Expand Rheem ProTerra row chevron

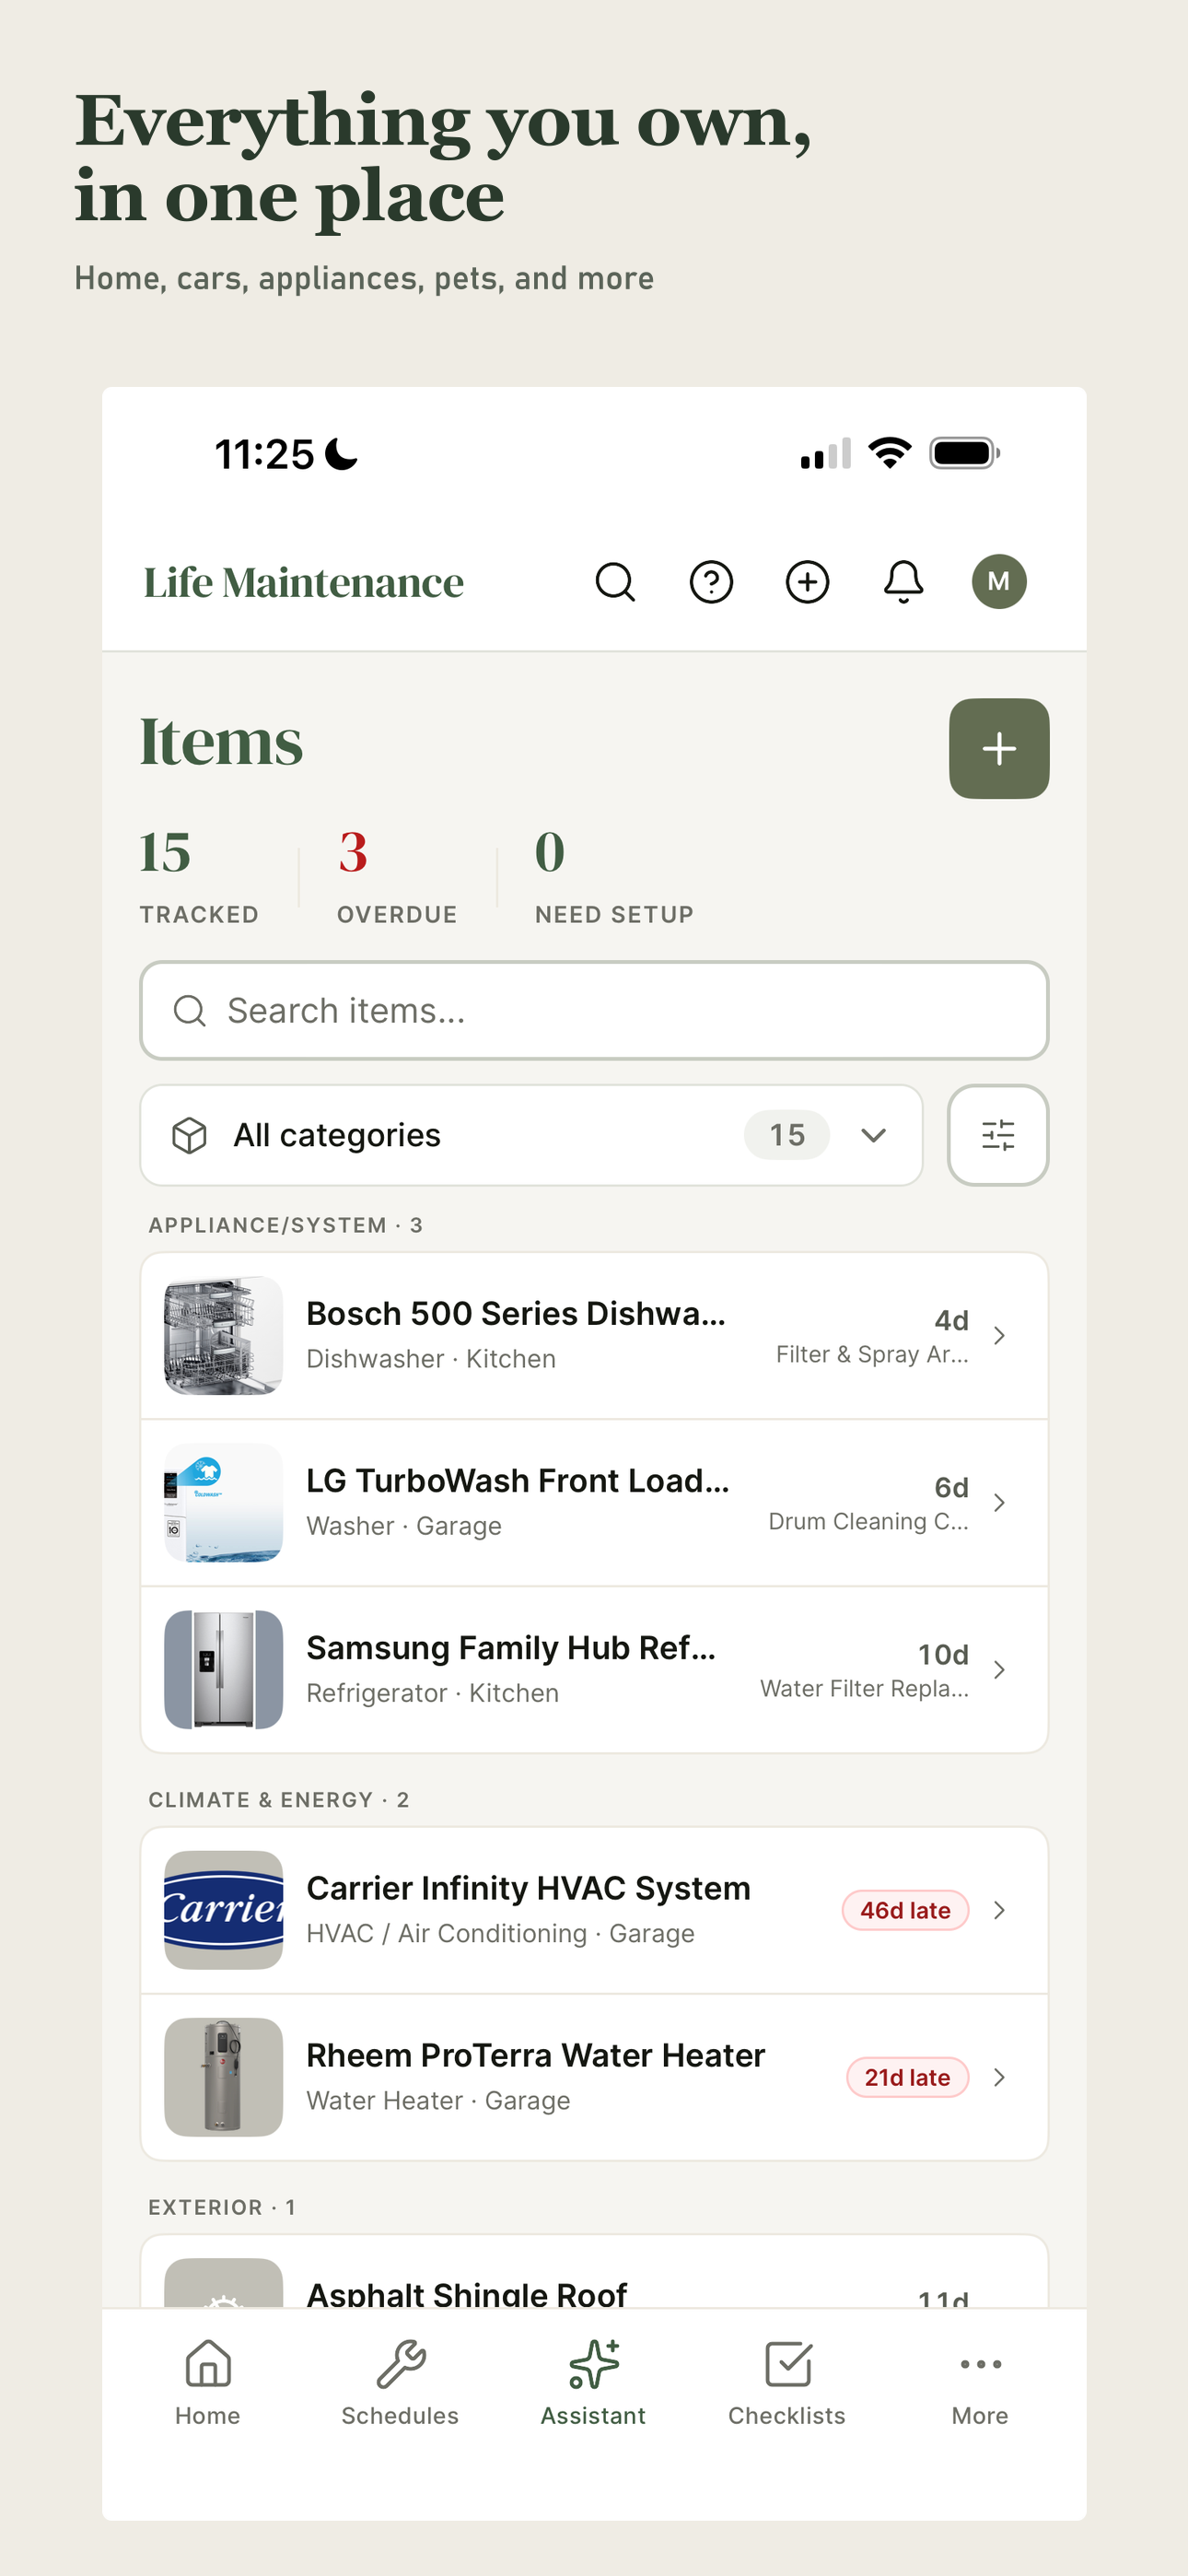coord(999,2077)
